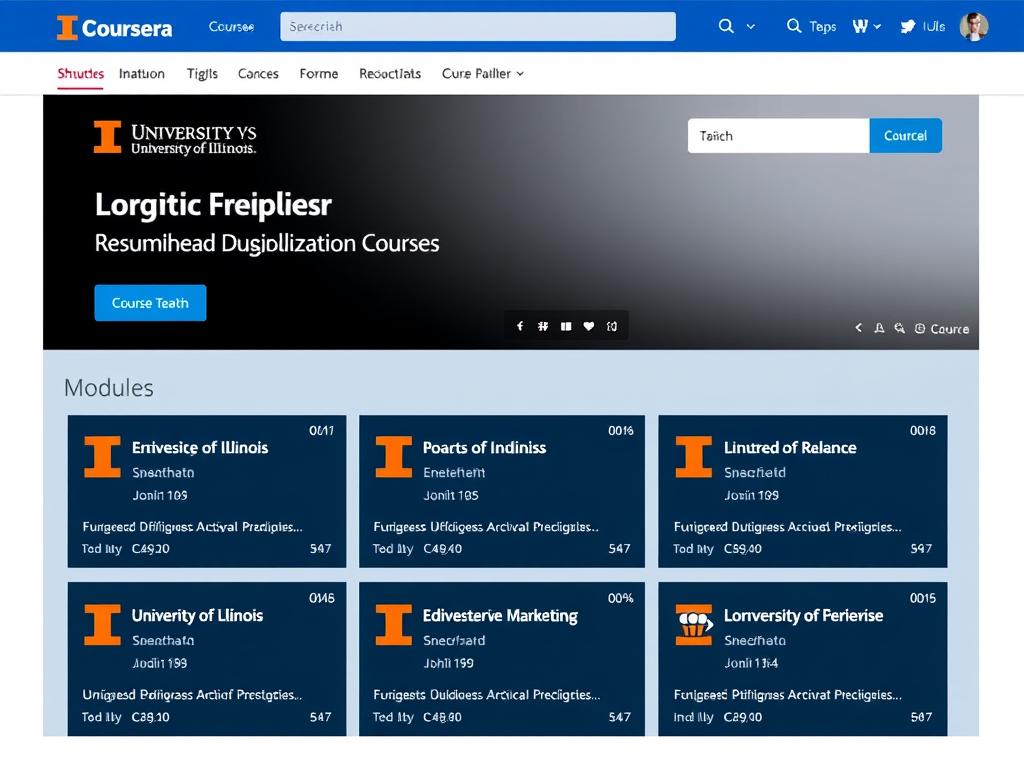
Task: Open the Edivesterve Marketing module
Action: pyautogui.click(x=502, y=659)
